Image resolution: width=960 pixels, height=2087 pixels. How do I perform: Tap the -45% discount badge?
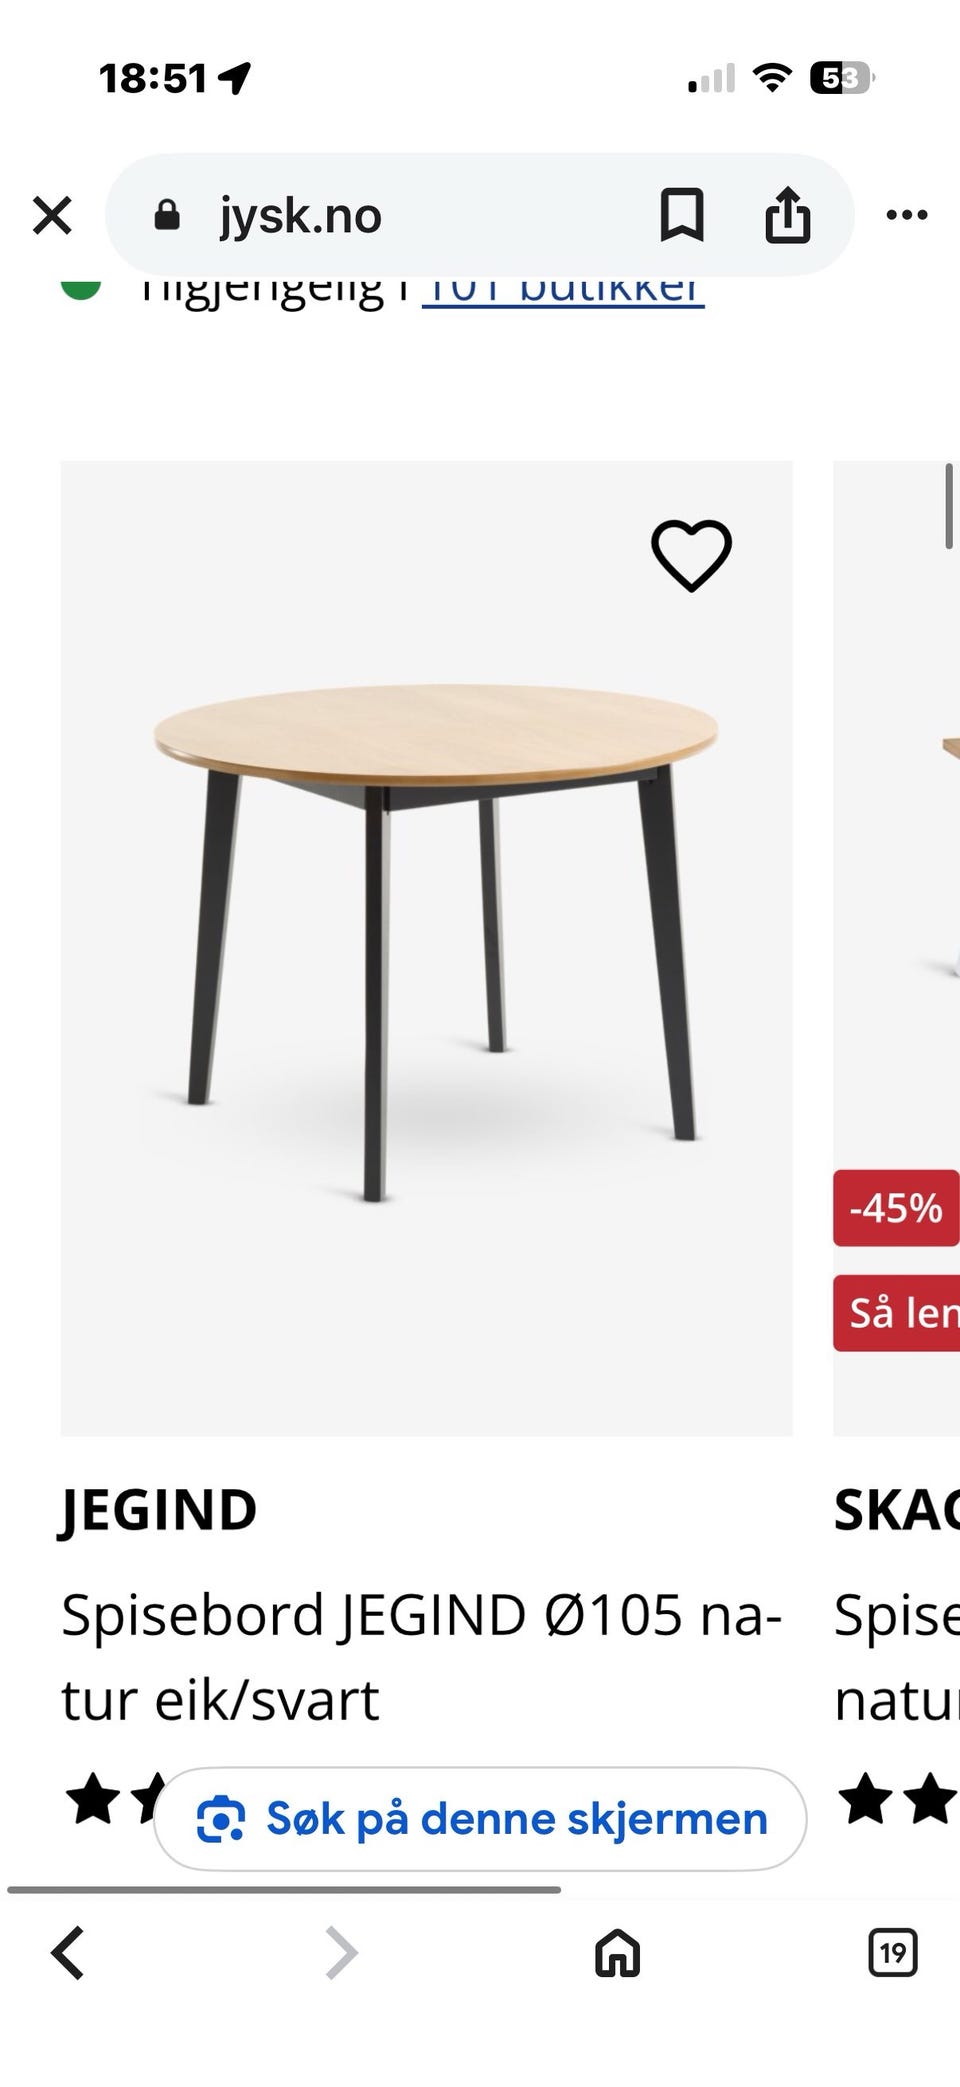pos(896,1208)
